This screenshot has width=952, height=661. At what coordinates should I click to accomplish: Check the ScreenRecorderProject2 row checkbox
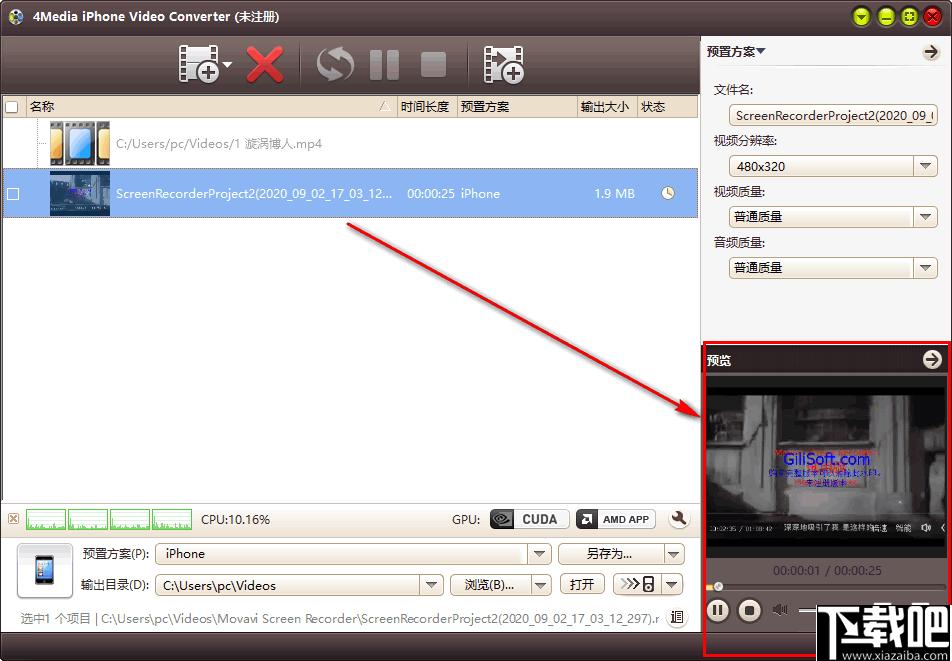[12, 194]
